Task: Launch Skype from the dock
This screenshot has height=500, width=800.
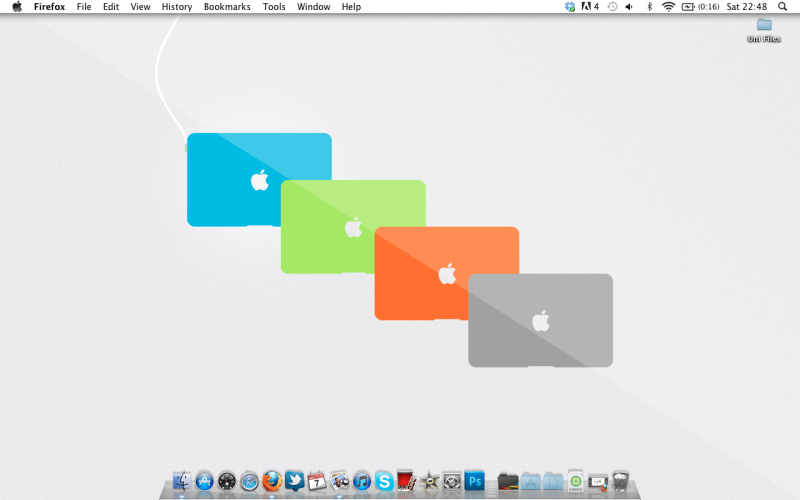Action: click(x=384, y=481)
